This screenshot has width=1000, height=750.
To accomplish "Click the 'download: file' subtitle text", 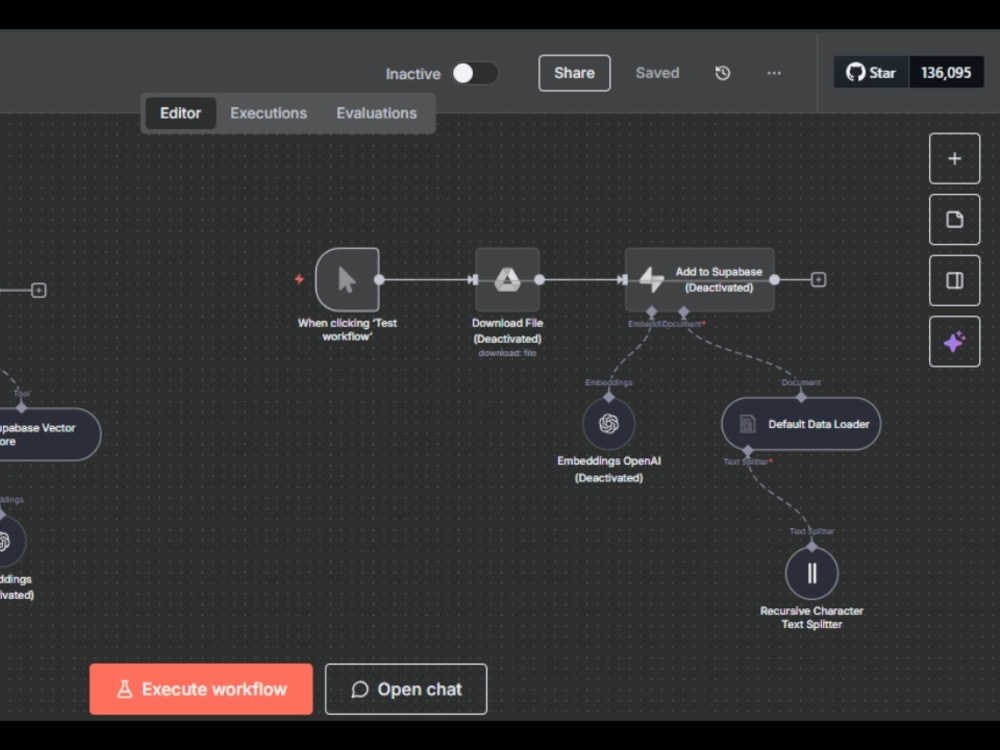I will 507,353.
